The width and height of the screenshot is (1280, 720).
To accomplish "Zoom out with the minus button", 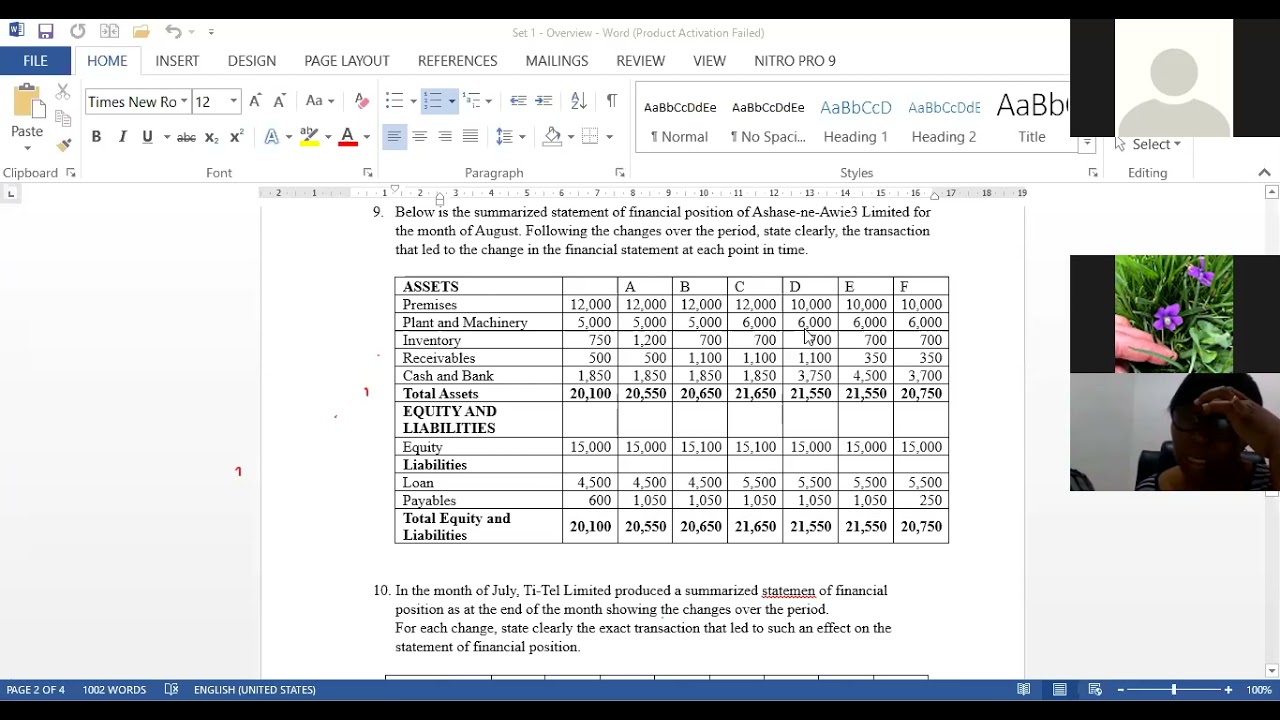I will point(1121,690).
